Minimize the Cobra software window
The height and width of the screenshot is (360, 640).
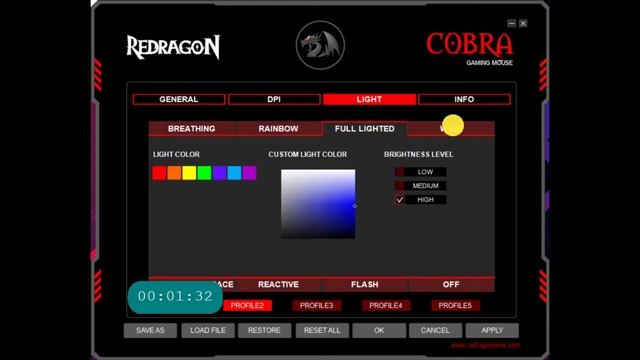click(511, 23)
